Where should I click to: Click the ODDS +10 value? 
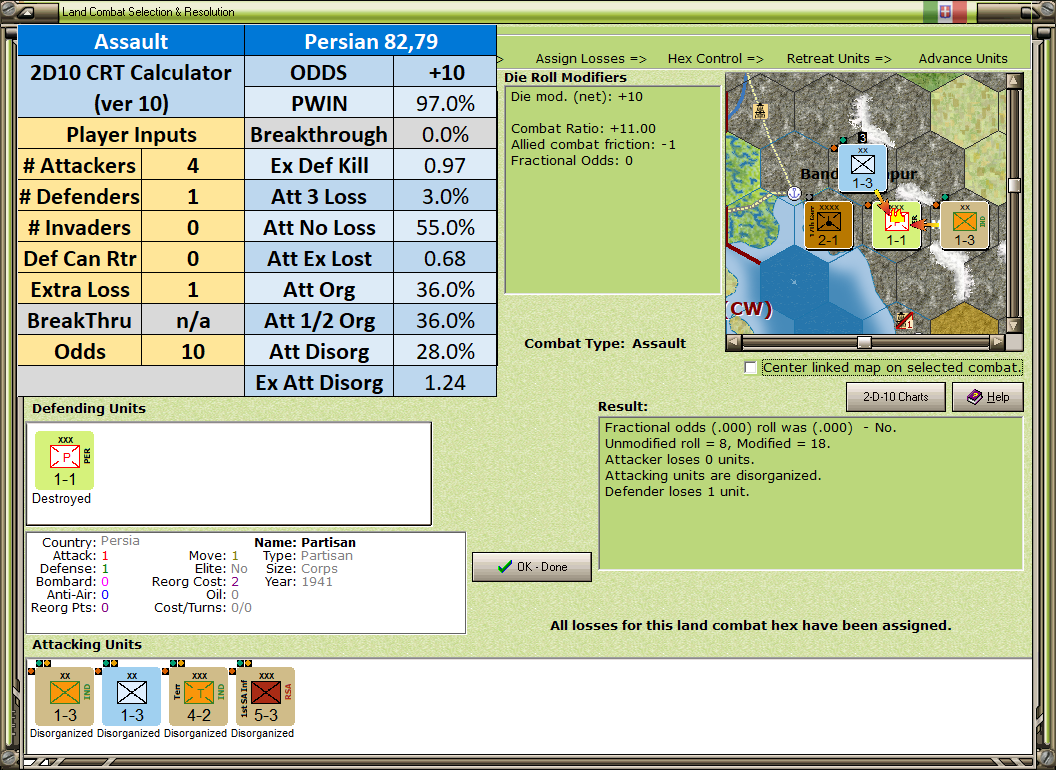coord(445,72)
